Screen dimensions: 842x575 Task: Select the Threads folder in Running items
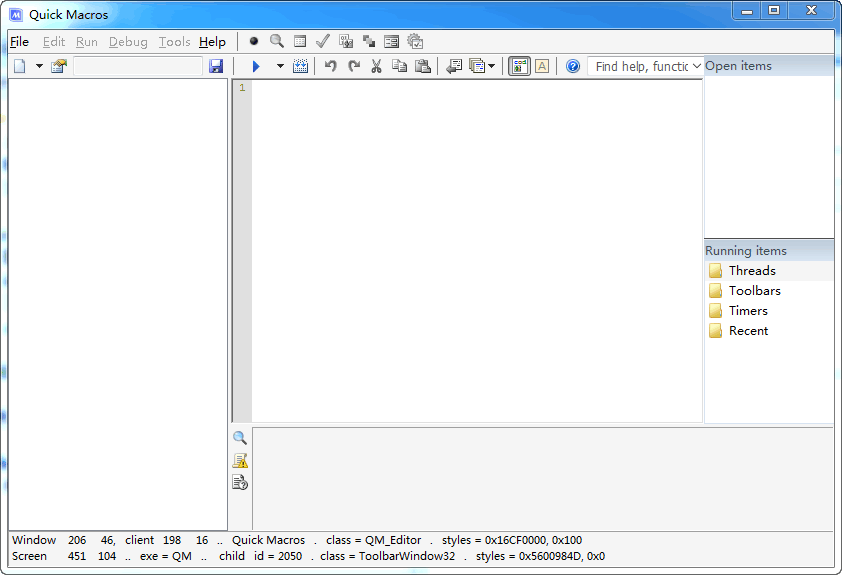pyautogui.click(x=751, y=271)
